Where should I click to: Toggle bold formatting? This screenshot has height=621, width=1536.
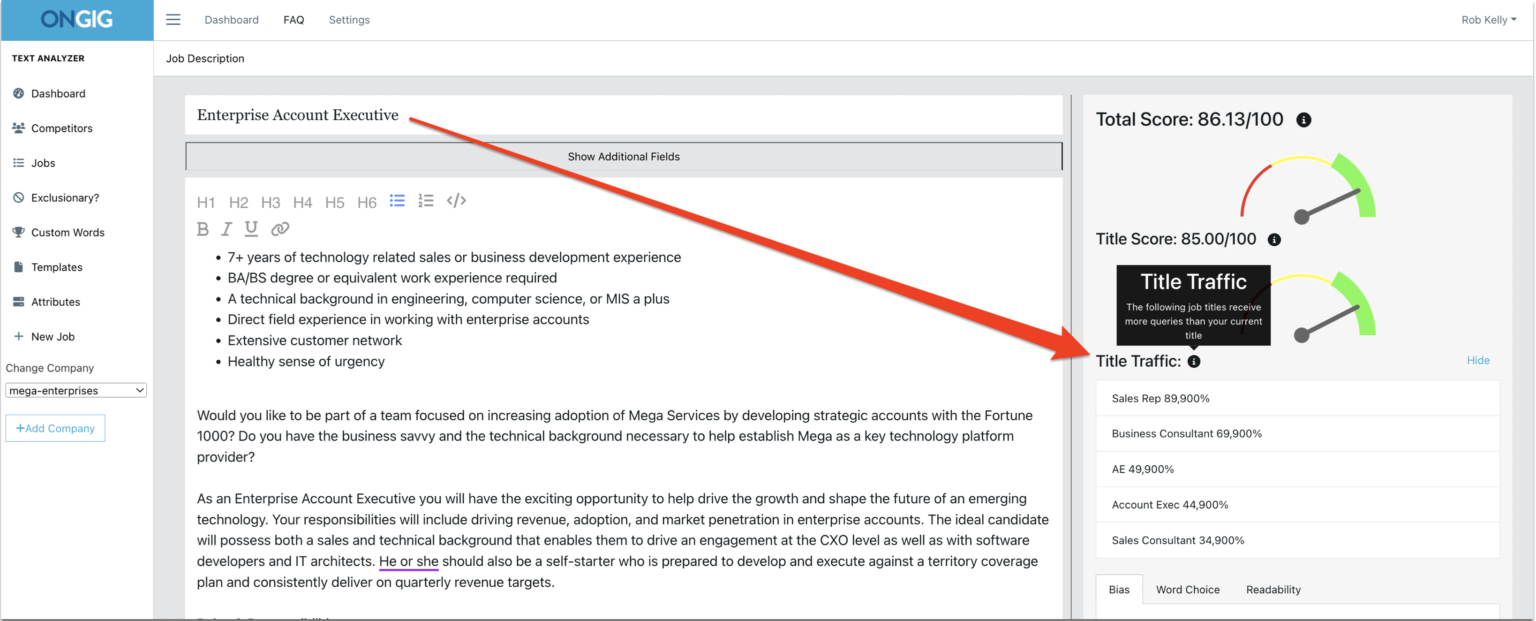point(203,228)
